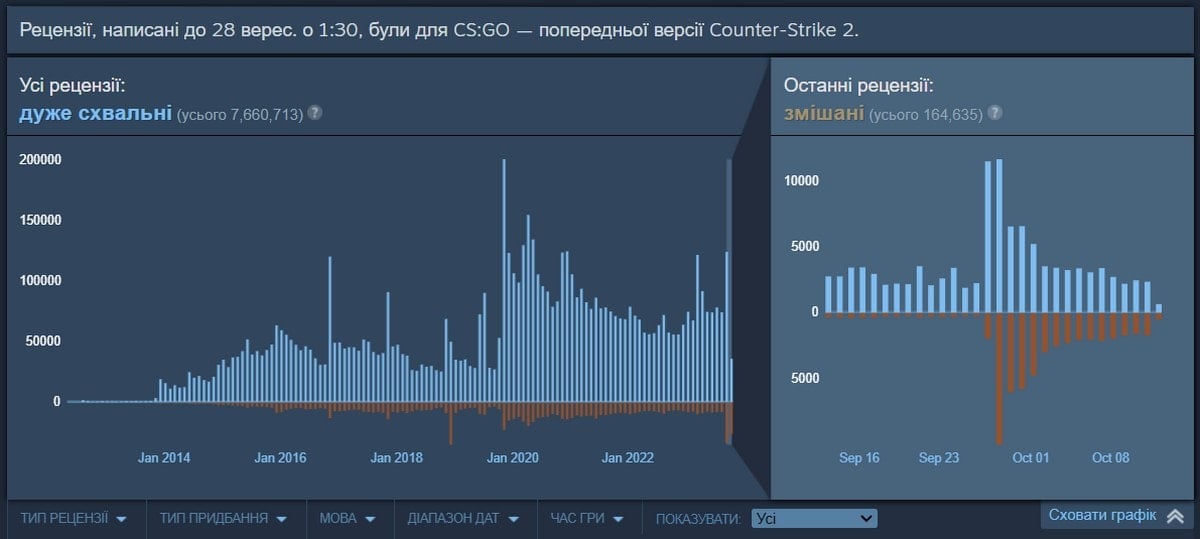This screenshot has width=1200, height=539.
Task: Click the 10000 value in recent chart
Action: click(x=802, y=181)
